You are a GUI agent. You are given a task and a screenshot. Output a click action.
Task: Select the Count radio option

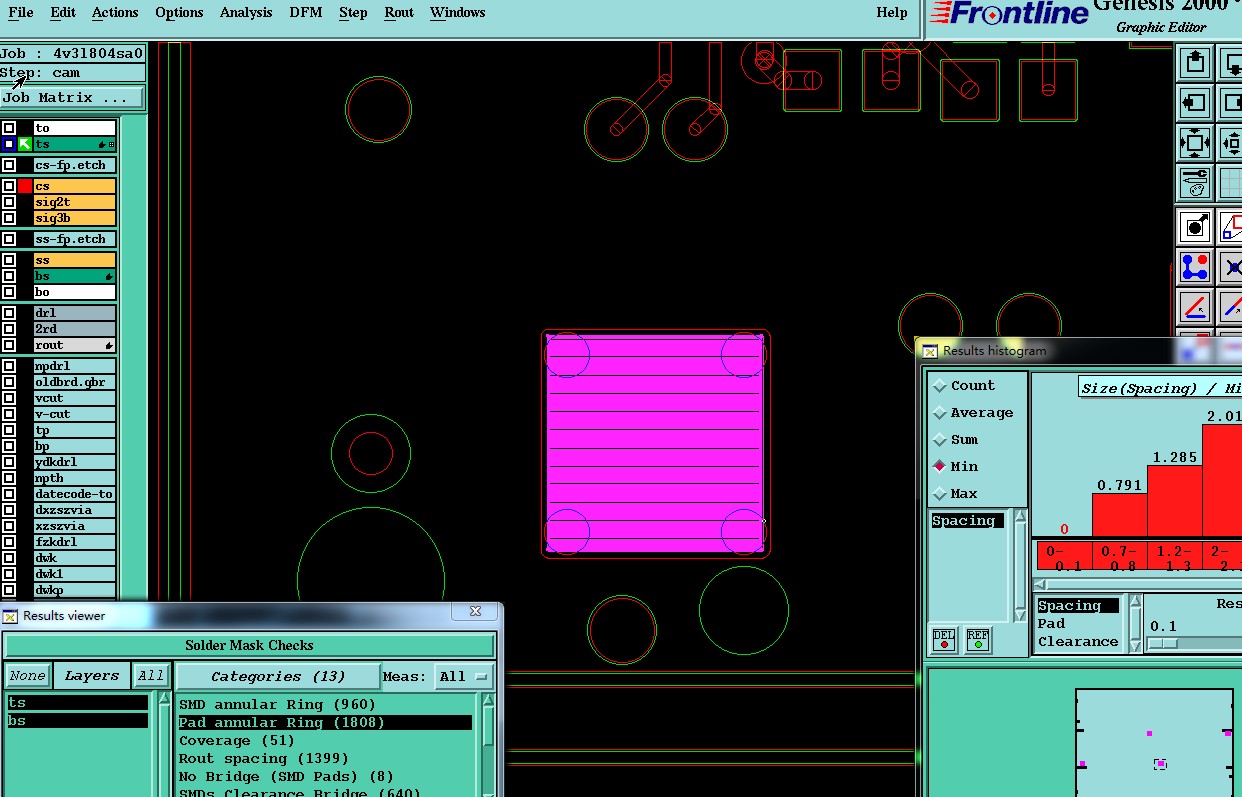(x=940, y=386)
